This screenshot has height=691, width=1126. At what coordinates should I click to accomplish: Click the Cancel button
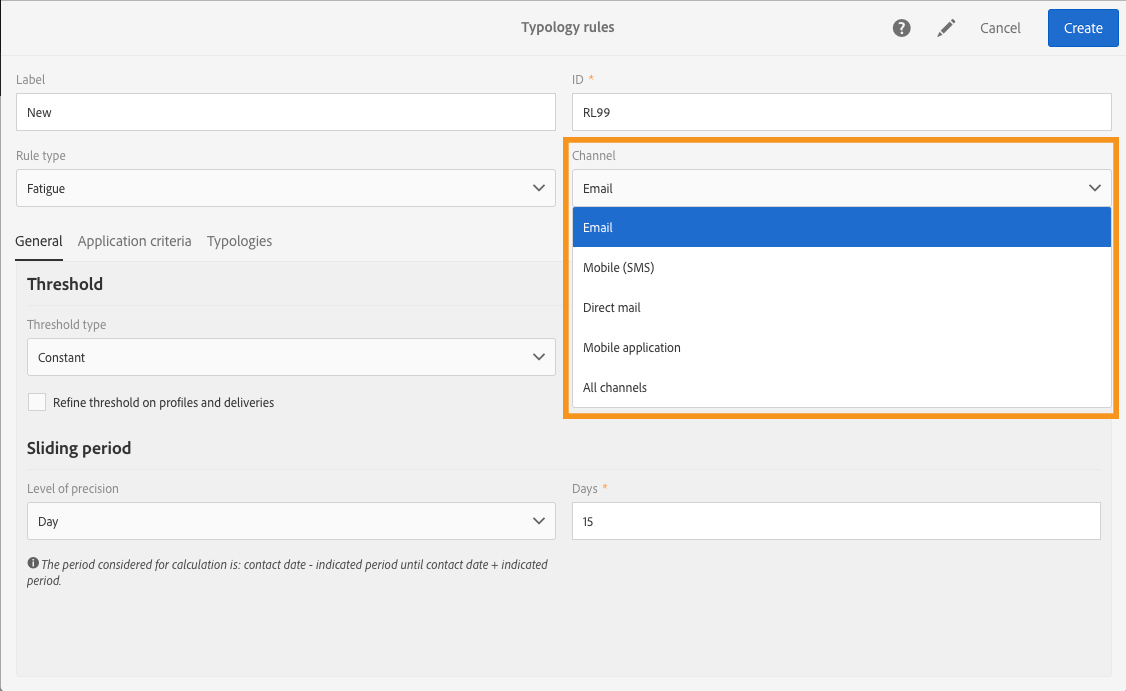(1000, 28)
